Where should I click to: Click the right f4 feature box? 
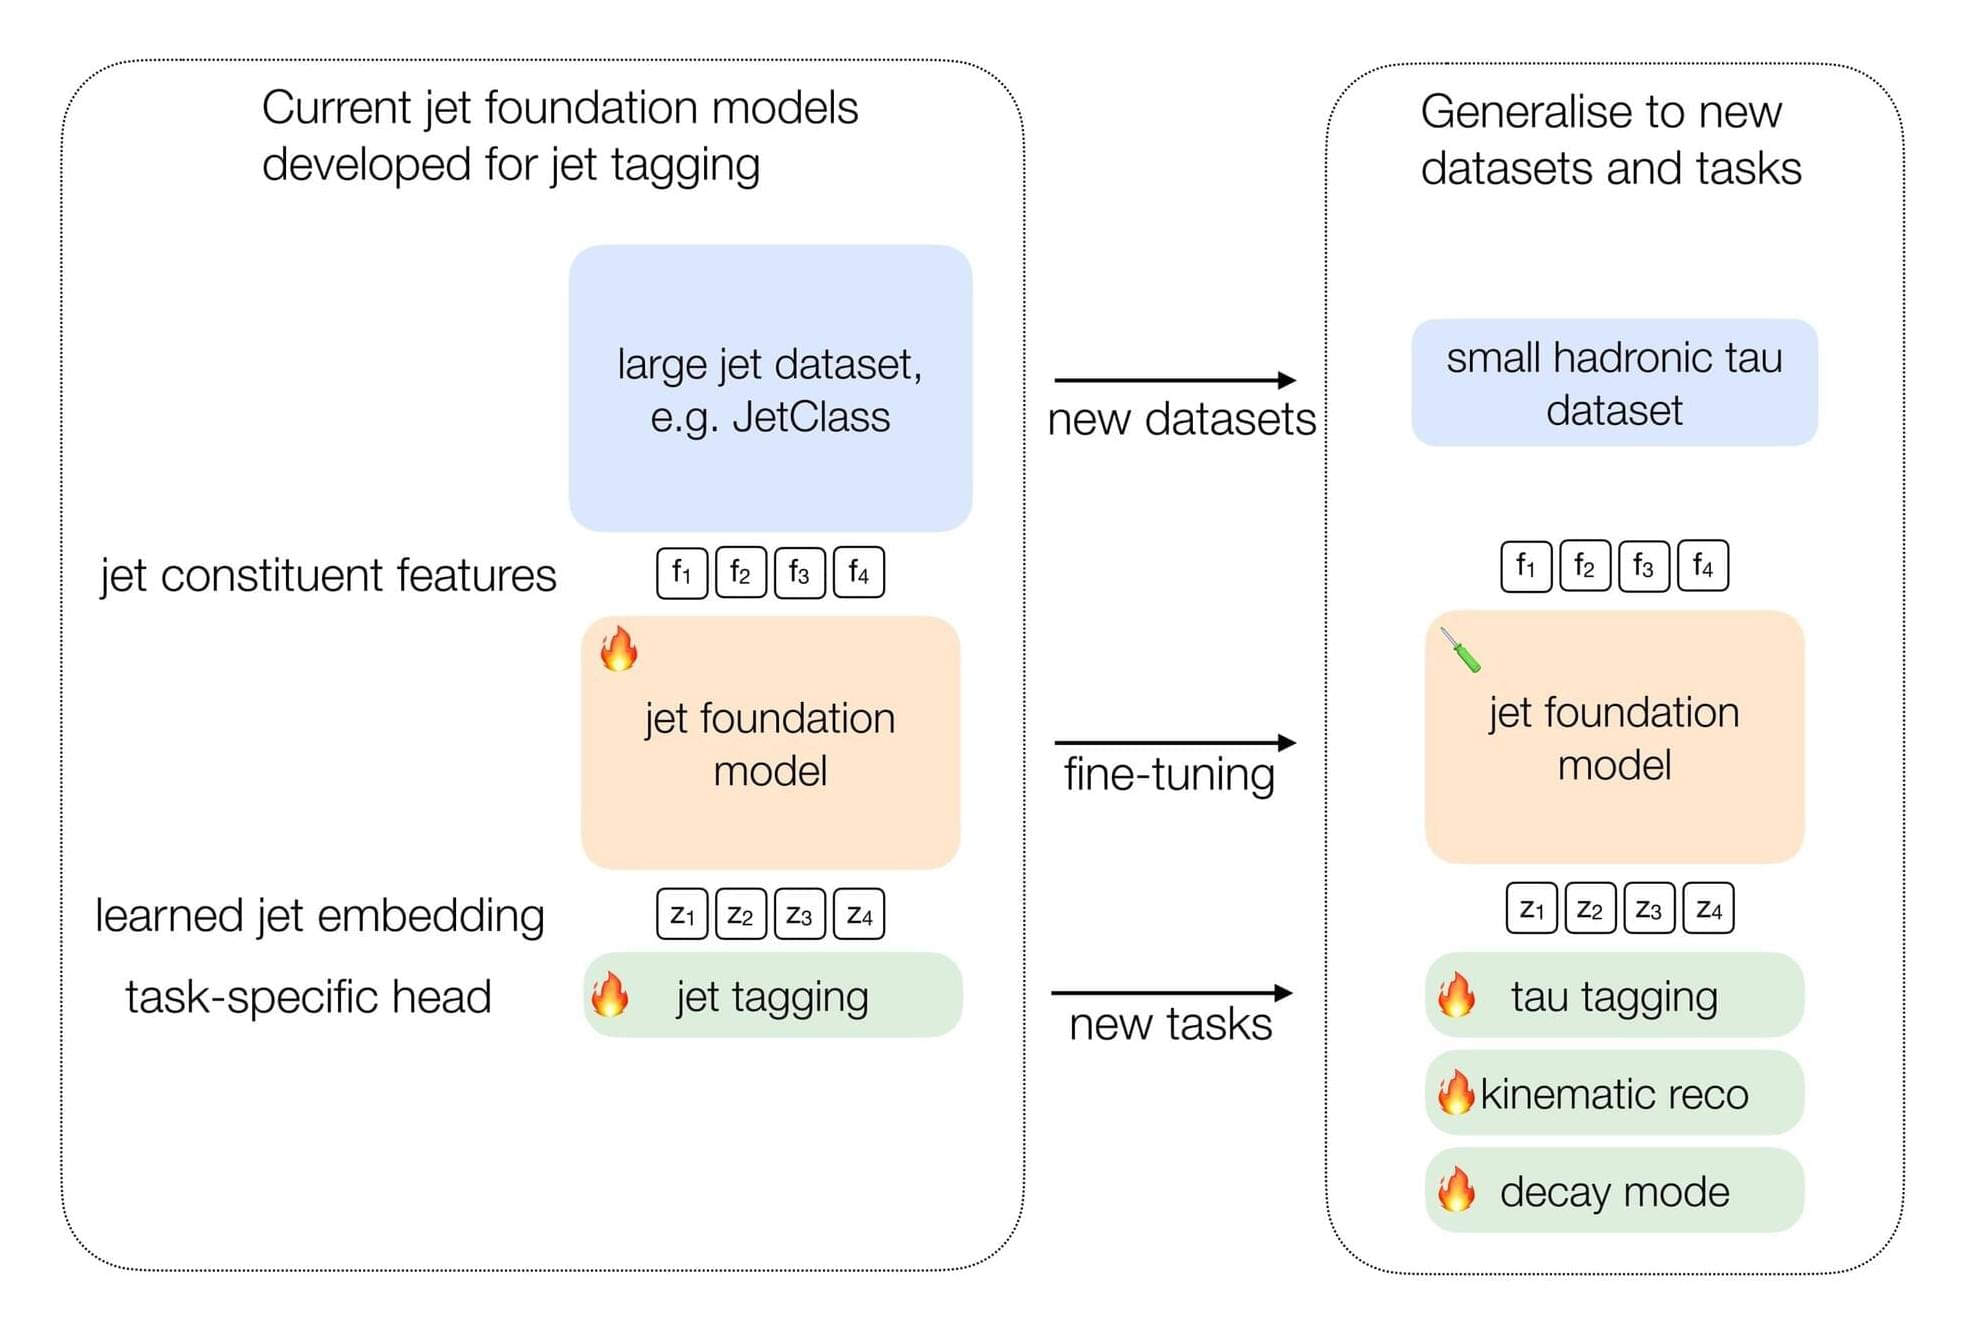pyautogui.click(x=1703, y=567)
